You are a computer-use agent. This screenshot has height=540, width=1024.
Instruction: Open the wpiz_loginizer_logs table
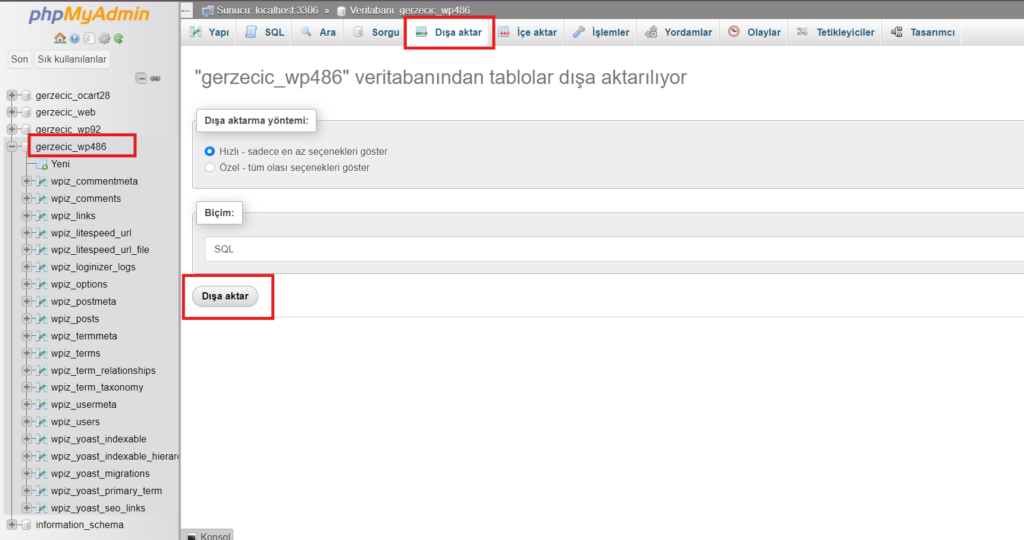tap(93, 267)
